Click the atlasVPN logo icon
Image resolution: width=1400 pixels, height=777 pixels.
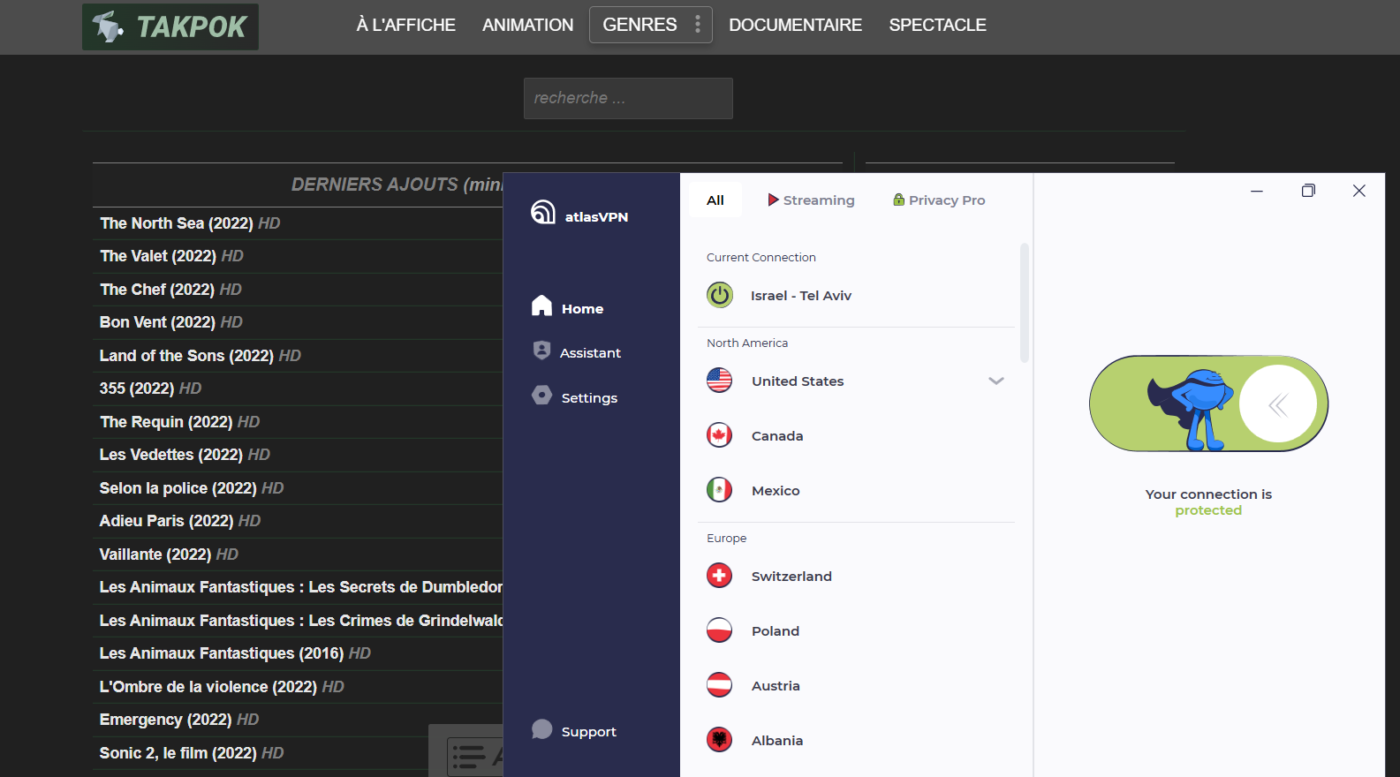543,212
